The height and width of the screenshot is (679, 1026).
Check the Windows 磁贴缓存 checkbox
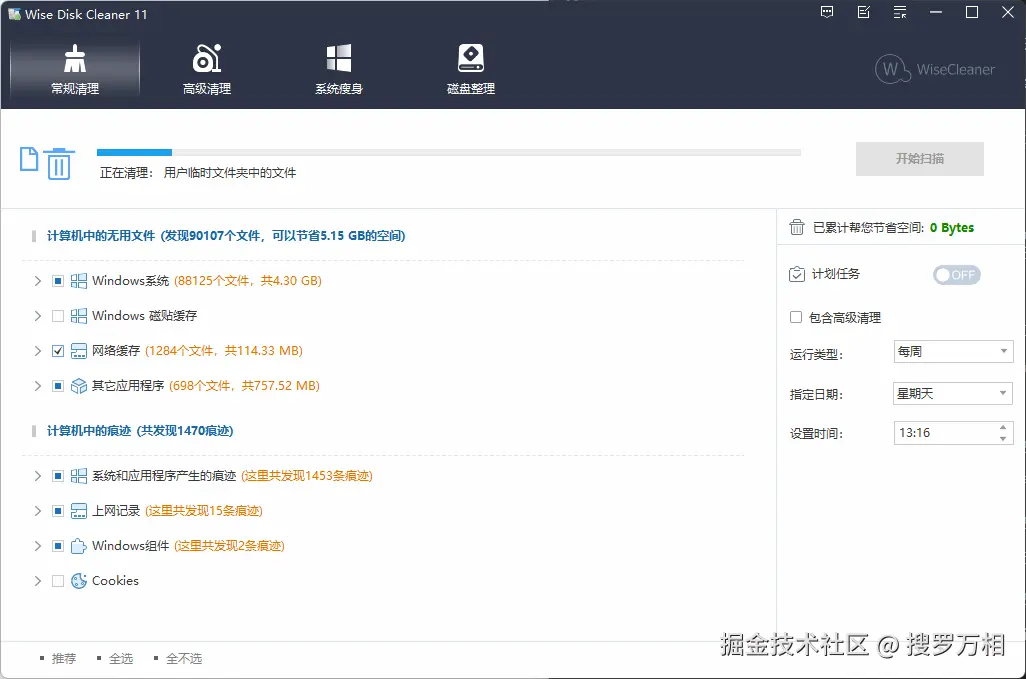(58, 316)
